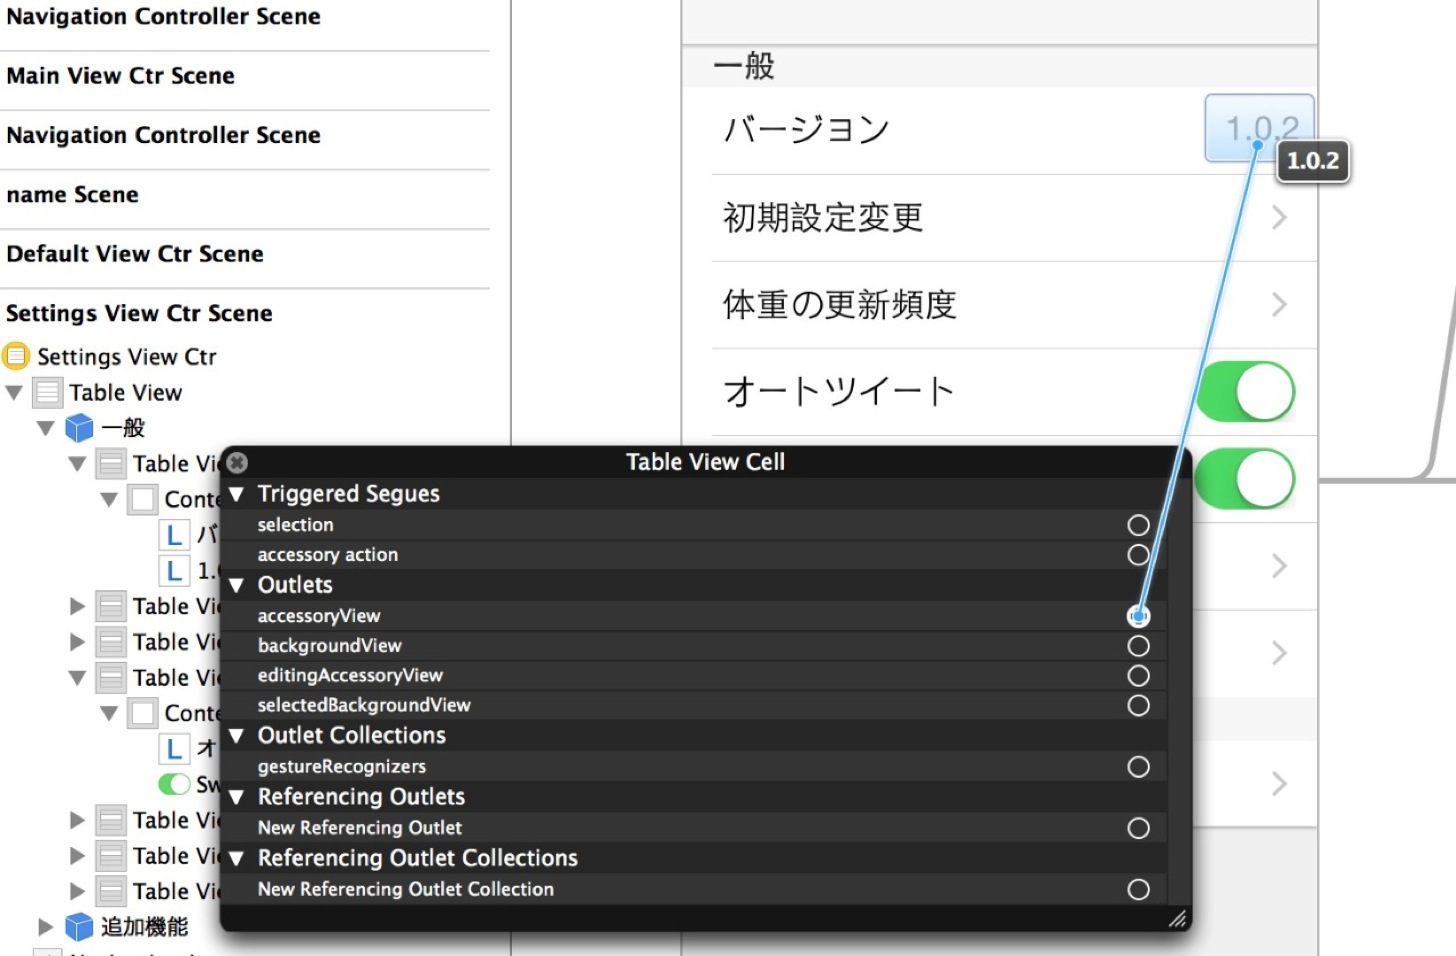Grab the popup resize handle corner
This screenshot has height=956, width=1456.
click(1178, 919)
